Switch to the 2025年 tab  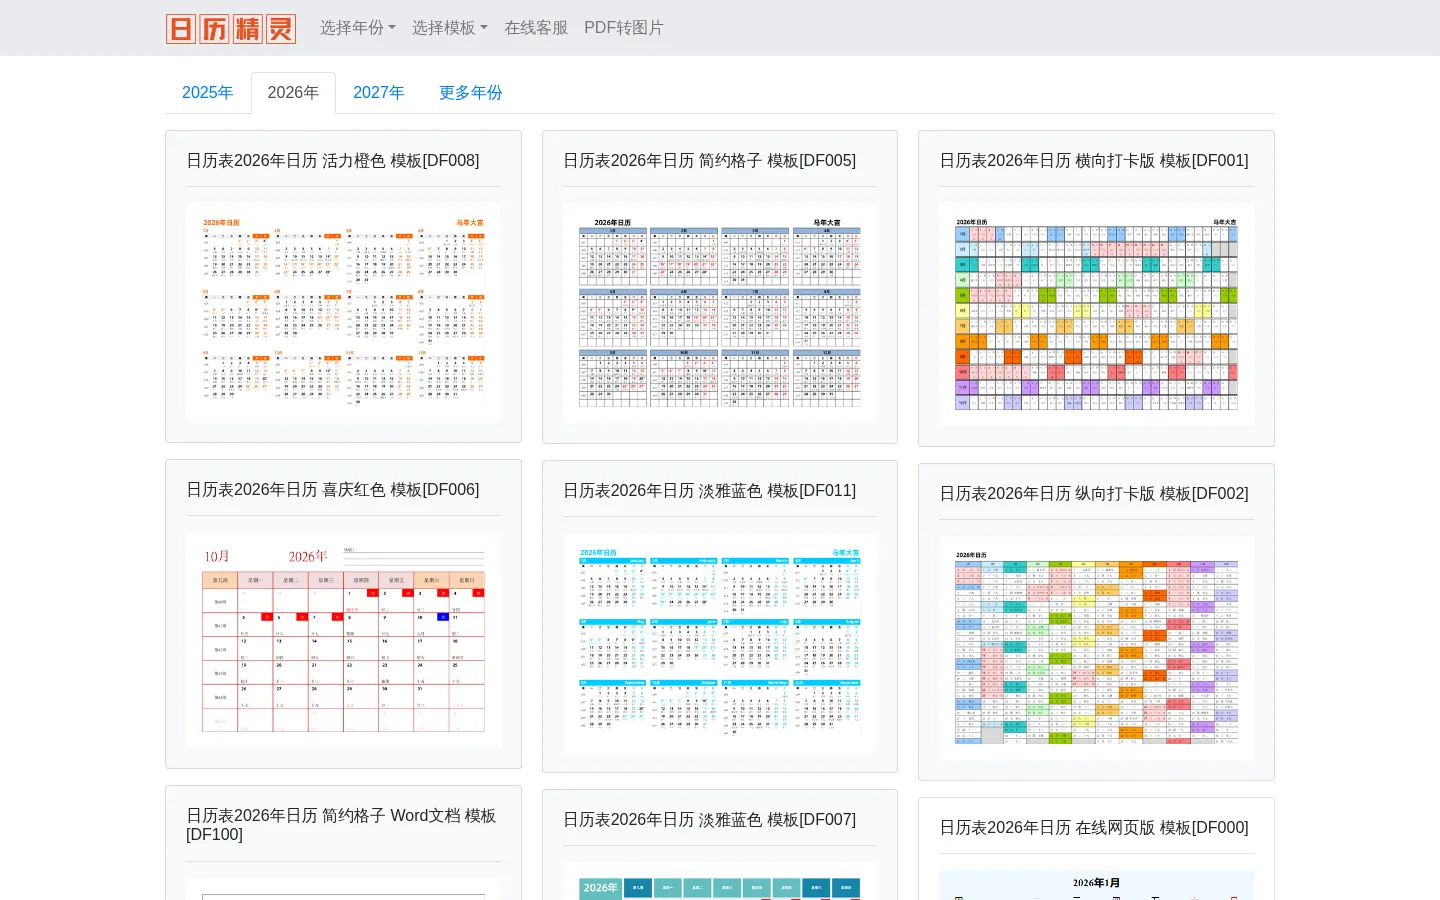click(208, 93)
